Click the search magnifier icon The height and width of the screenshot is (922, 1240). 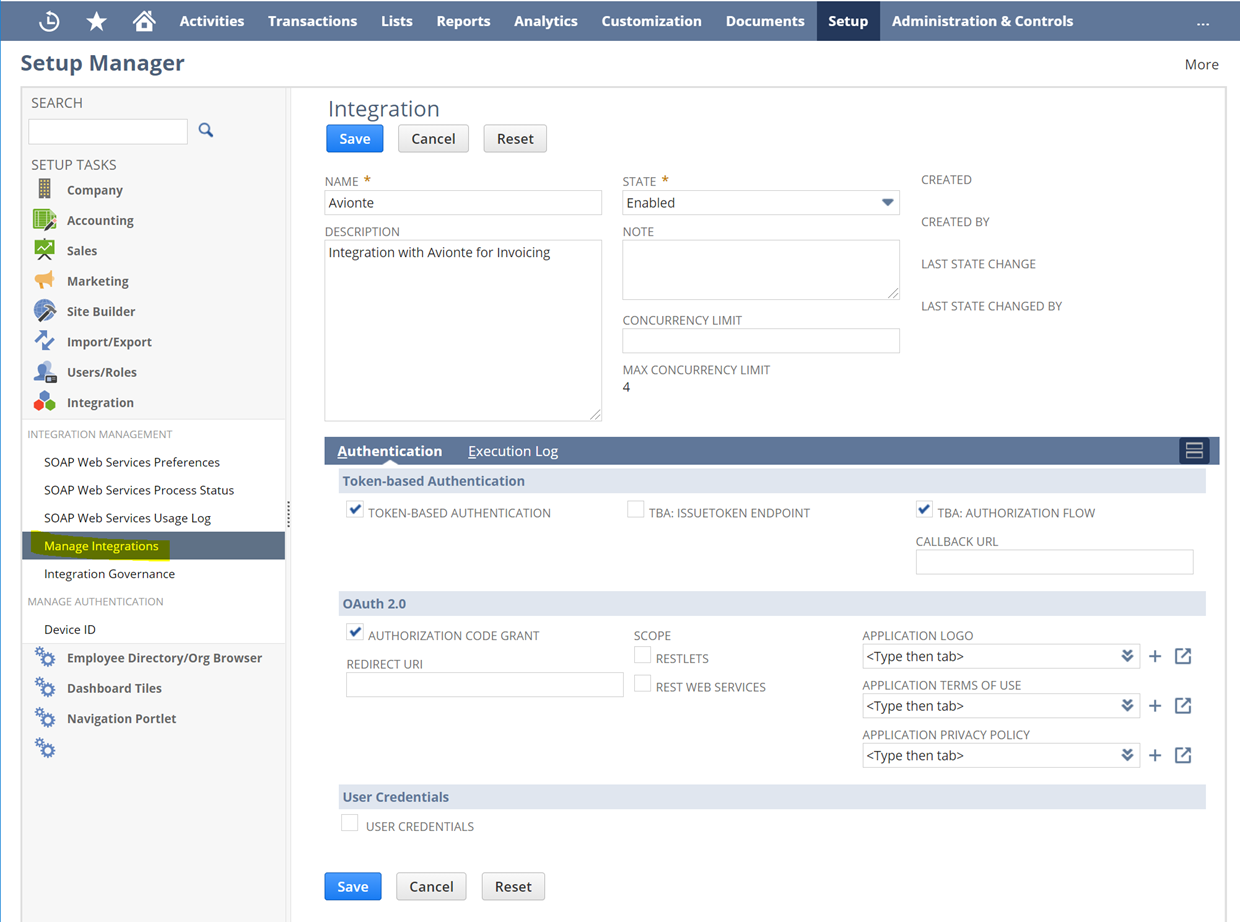(206, 130)
